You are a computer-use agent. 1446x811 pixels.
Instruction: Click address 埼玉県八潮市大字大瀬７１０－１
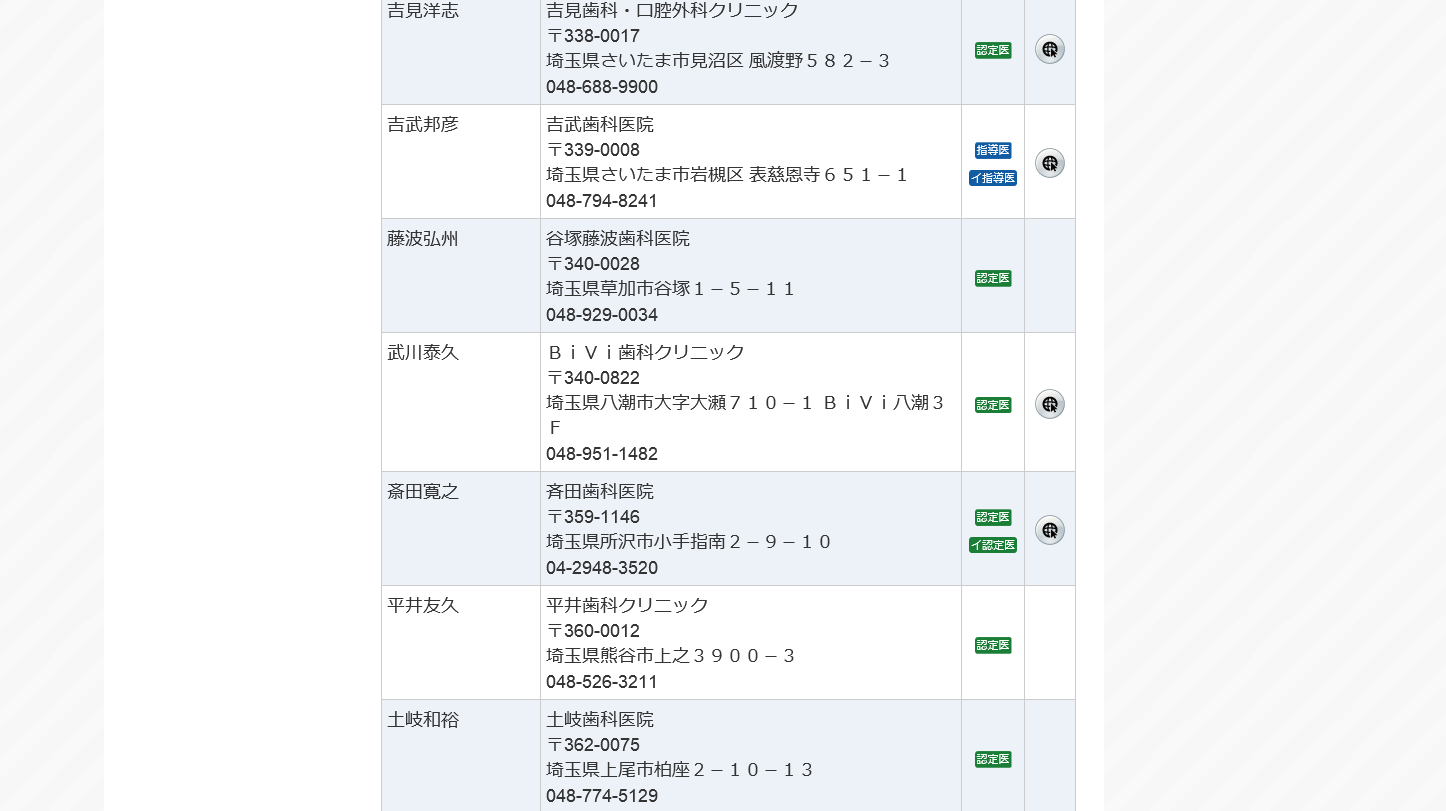pyautogui.click(x=680, y=403)
